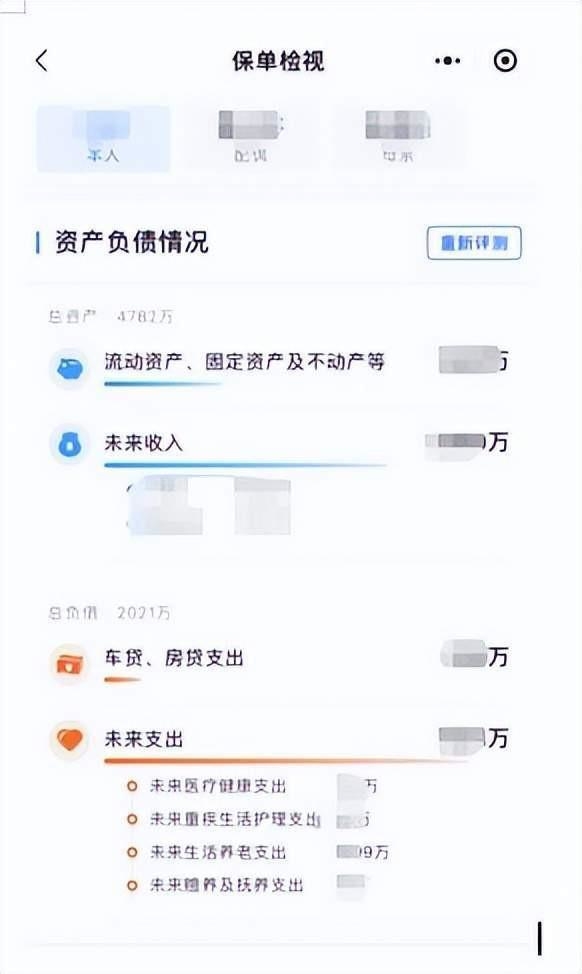
Task: Click the 资产负债情况 section heading
Action: pos(131,242)
